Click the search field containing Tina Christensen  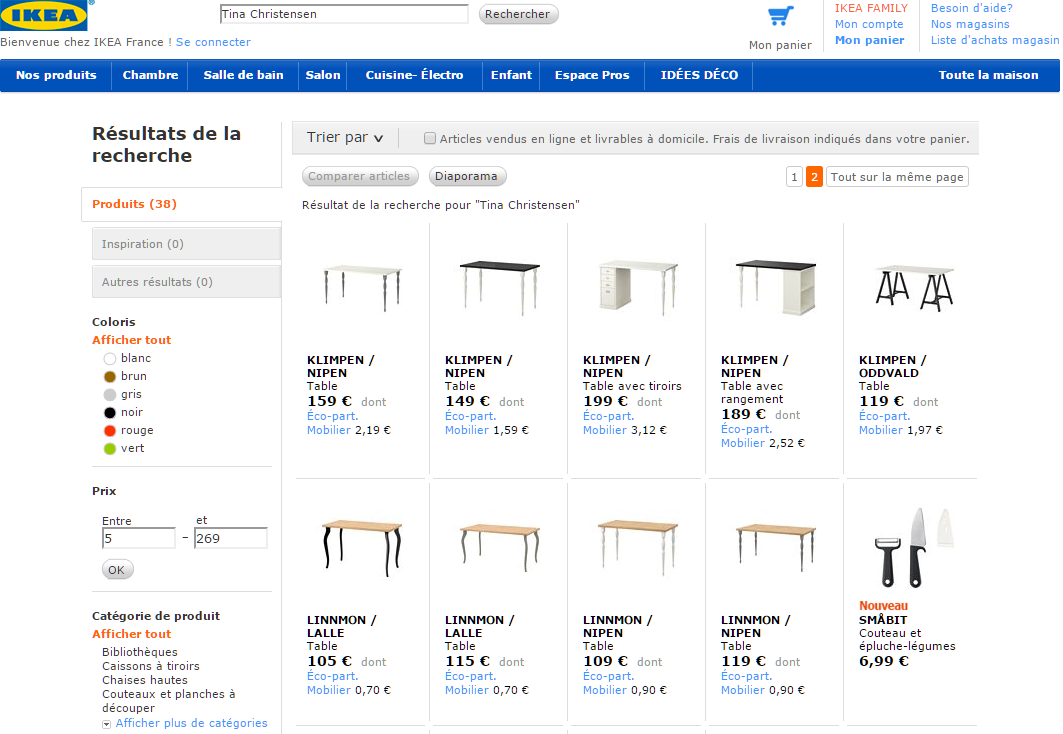344,14
